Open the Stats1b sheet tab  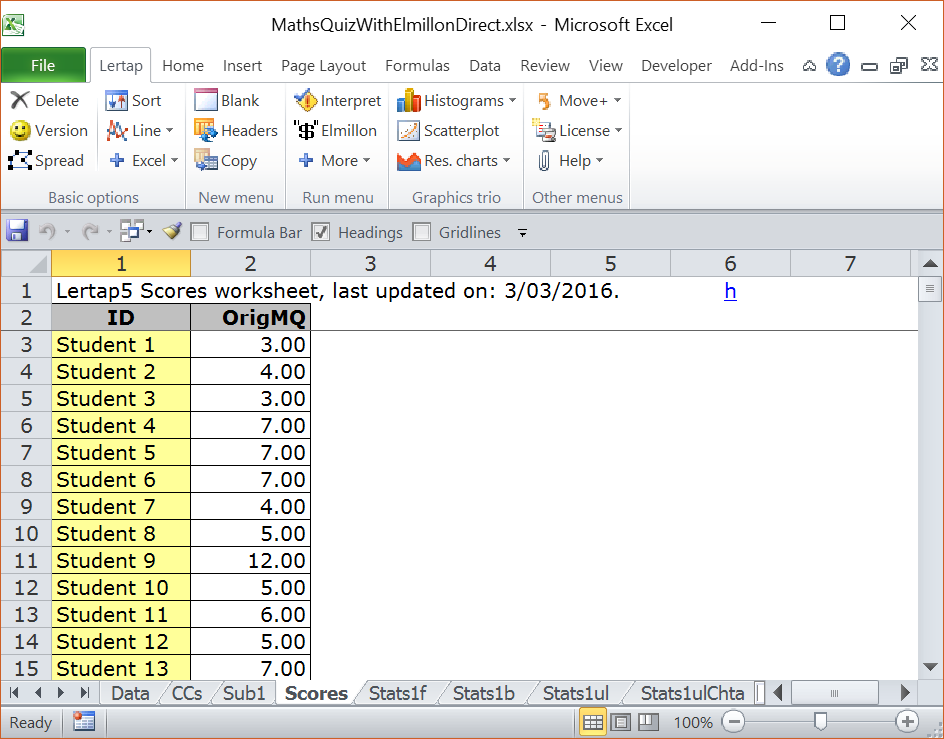point(483,693)
